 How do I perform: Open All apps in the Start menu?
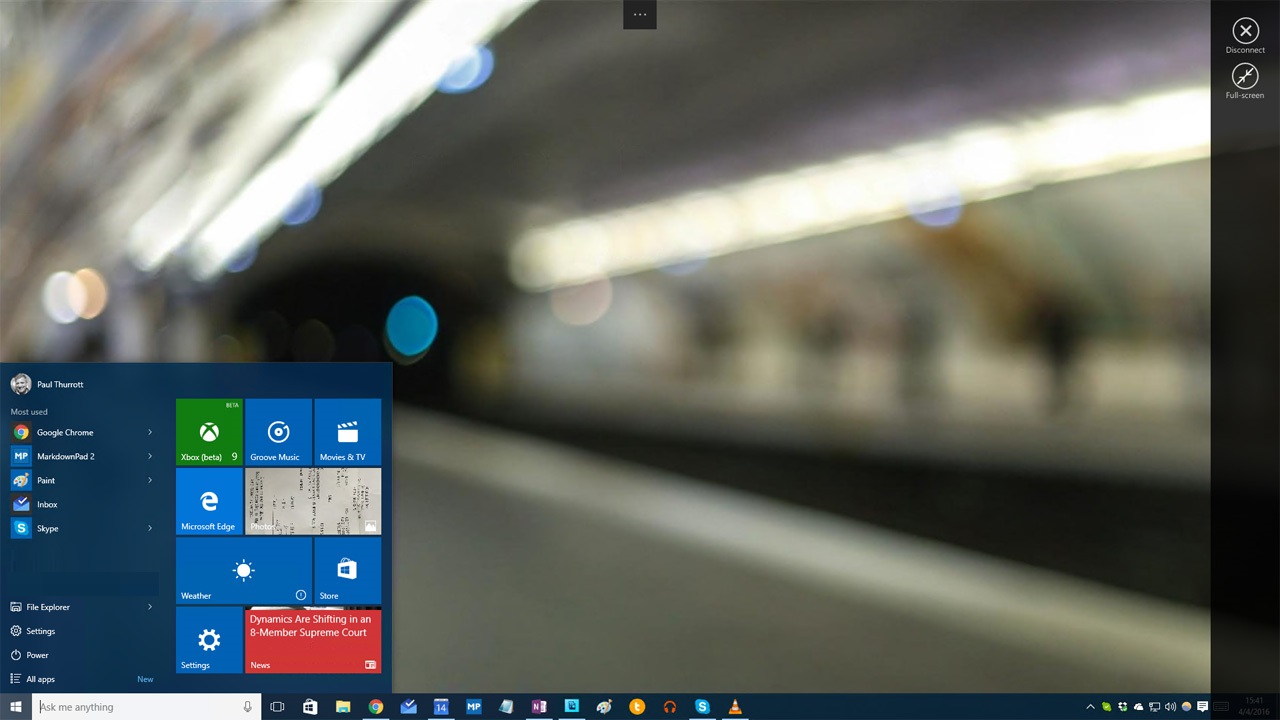point(40,679)
